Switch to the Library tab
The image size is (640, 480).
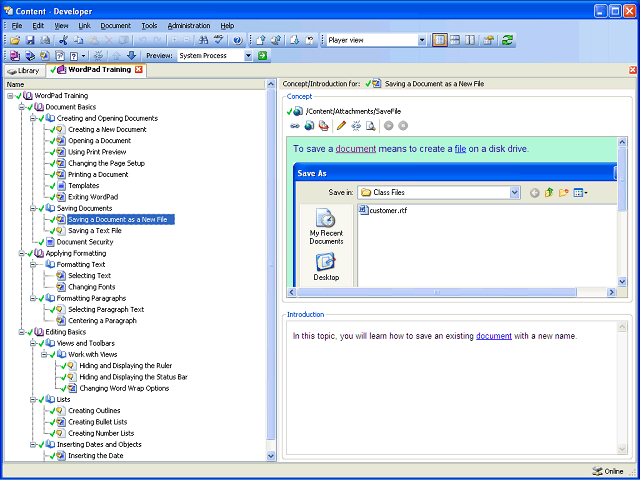point(24,71)
